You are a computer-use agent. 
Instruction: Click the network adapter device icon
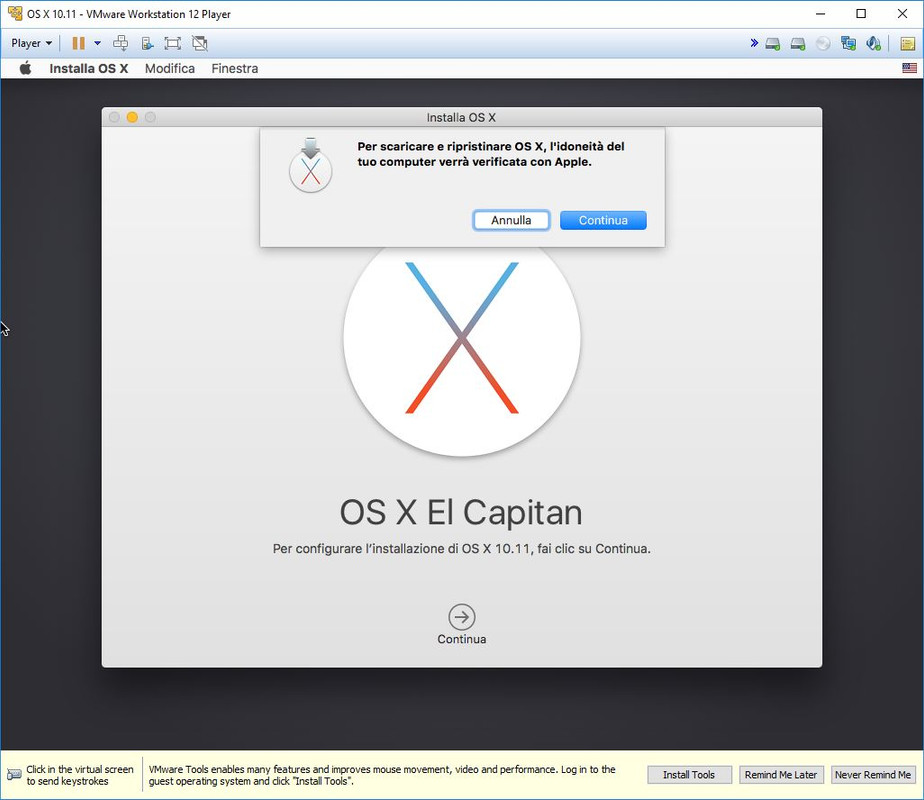coord(849,44)
